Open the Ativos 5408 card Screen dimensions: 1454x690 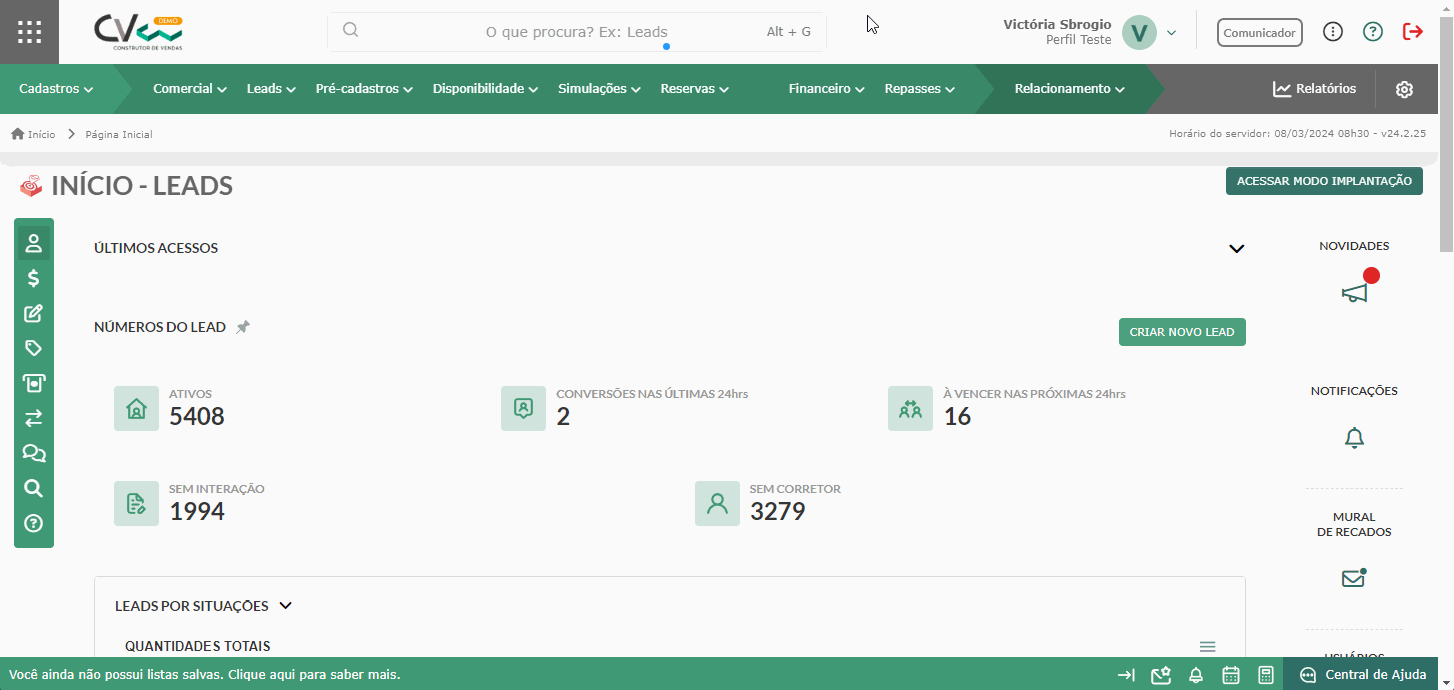170,408
